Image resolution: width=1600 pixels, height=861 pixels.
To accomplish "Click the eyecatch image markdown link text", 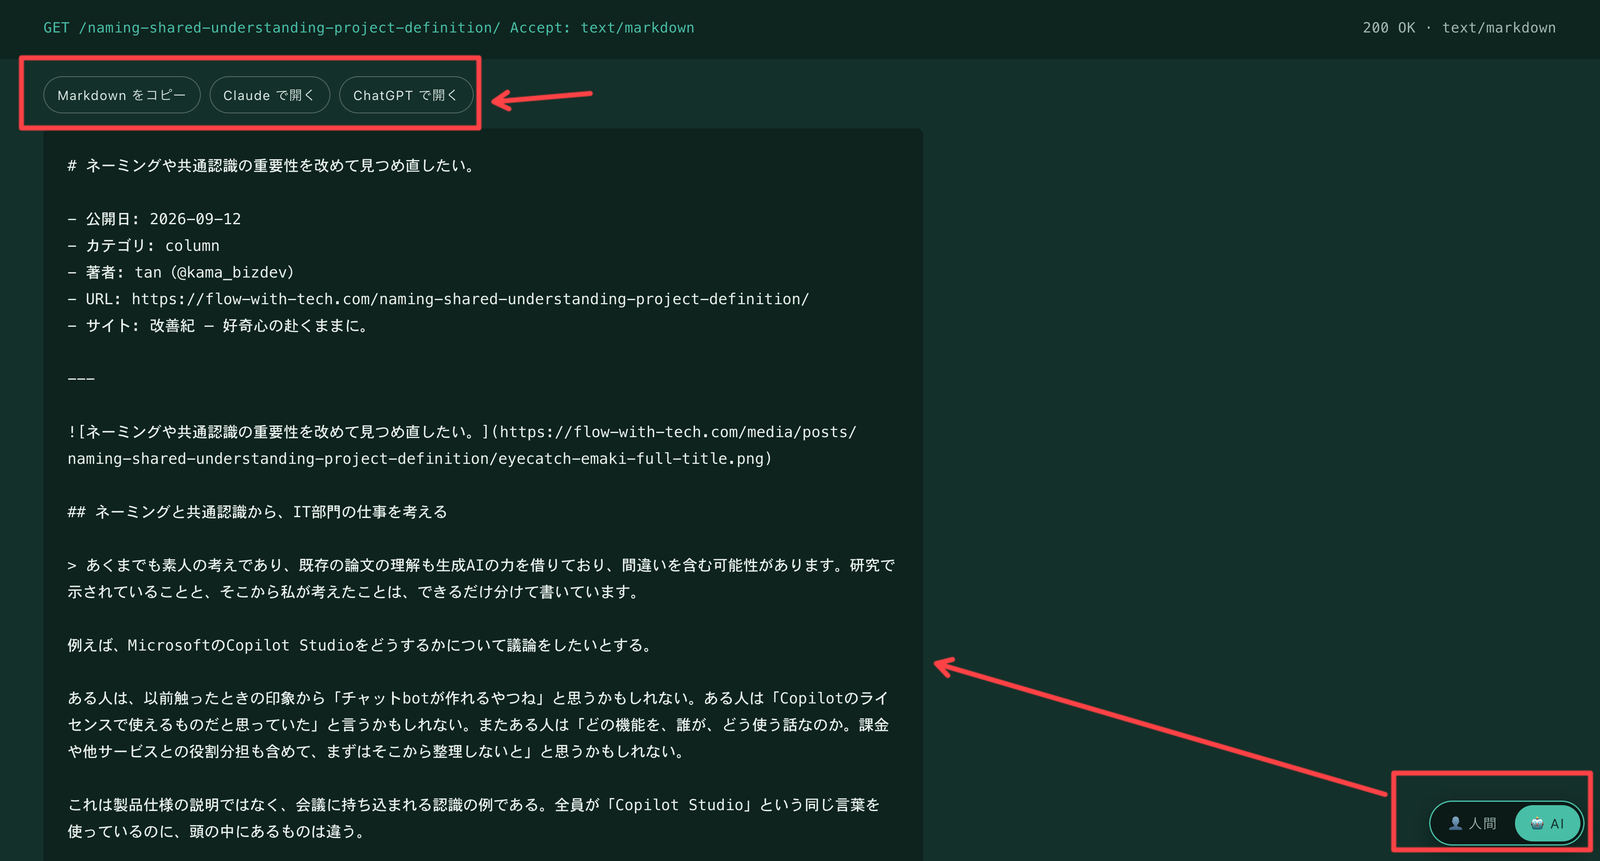I will [x=462, y=445].
